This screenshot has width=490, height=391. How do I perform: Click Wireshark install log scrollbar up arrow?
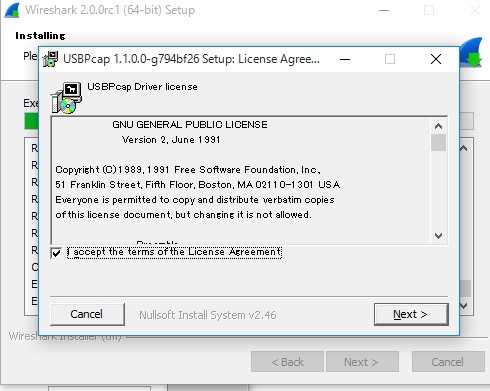[464, 148]
